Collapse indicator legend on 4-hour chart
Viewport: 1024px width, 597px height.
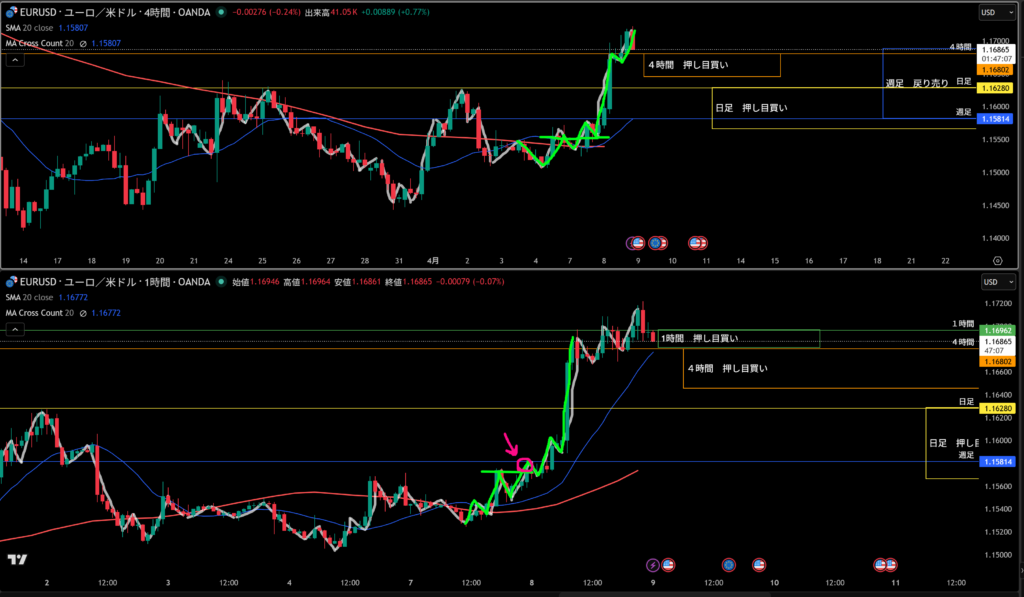pos(15,60)
